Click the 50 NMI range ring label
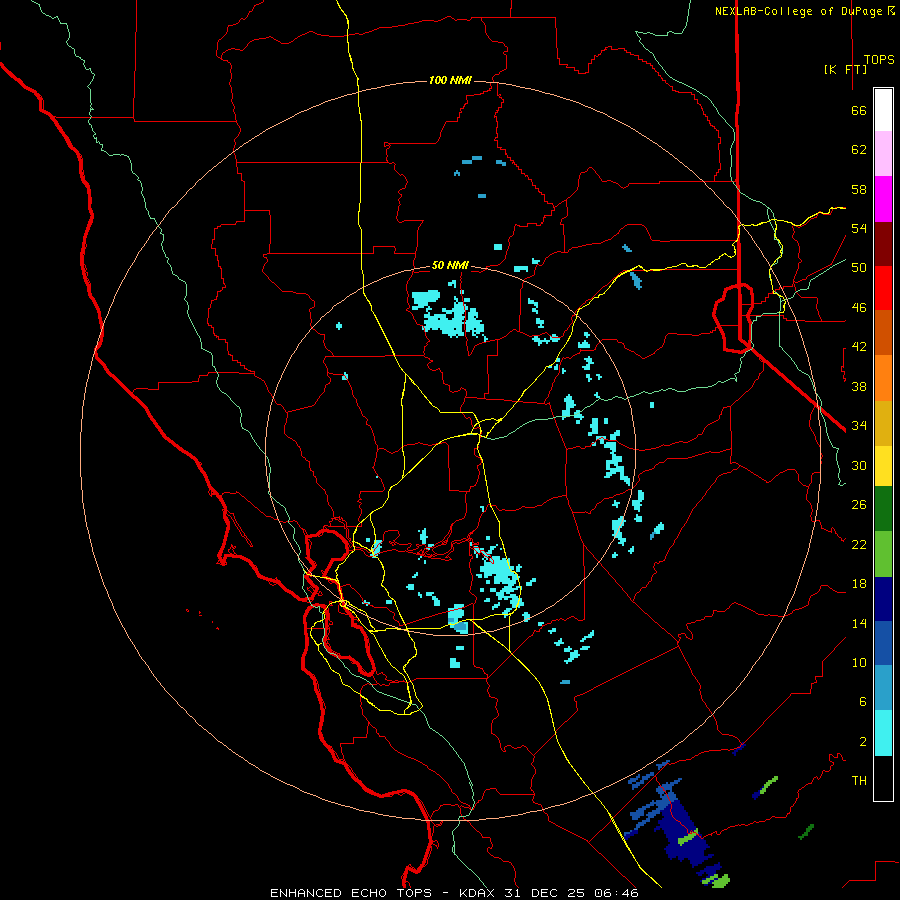 click(x=450, y=265)
